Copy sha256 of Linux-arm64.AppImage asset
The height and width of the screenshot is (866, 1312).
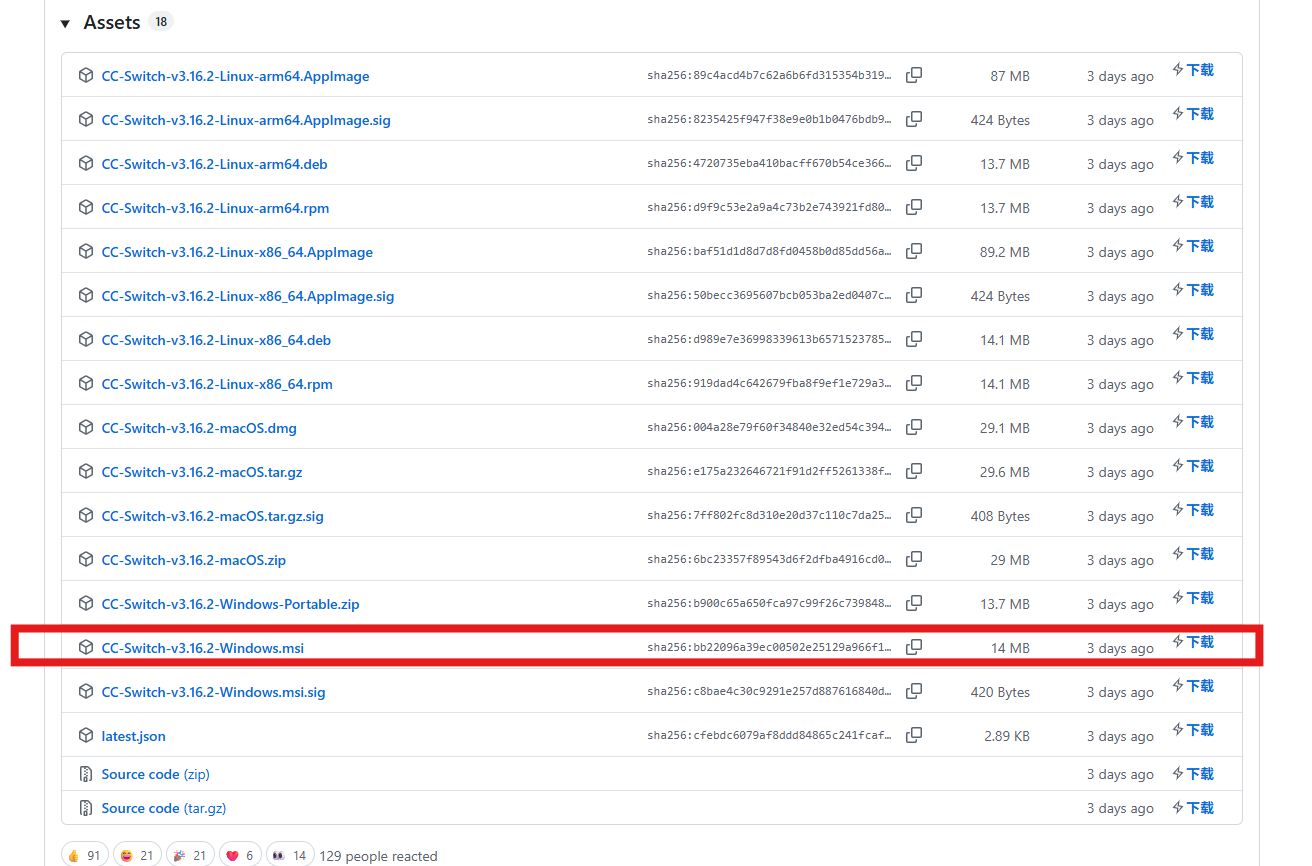pyautogui.click(x=914, y=76)
